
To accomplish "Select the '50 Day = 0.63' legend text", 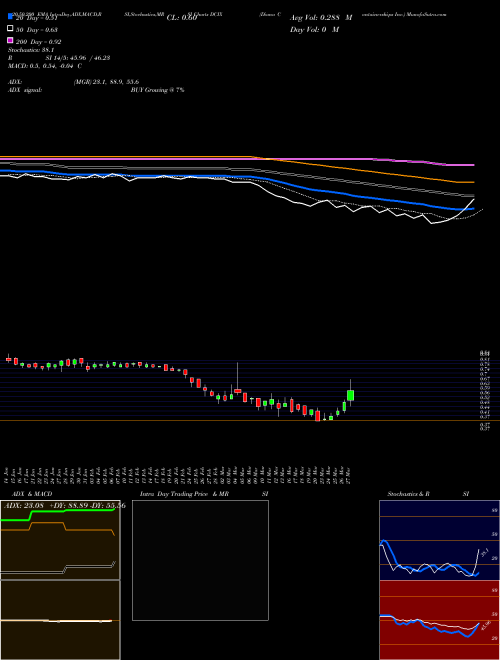I will tap(37, 30).
